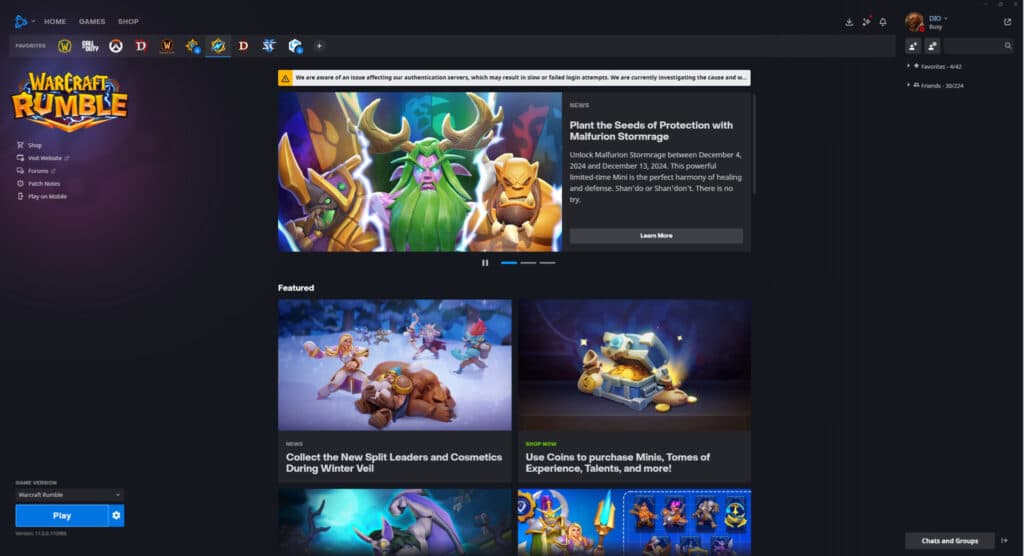Image resolution: width=1024 pixels, height=556 pixels.
Task: Click the magnifier in friends search
Action: (x=1008, y=46)
